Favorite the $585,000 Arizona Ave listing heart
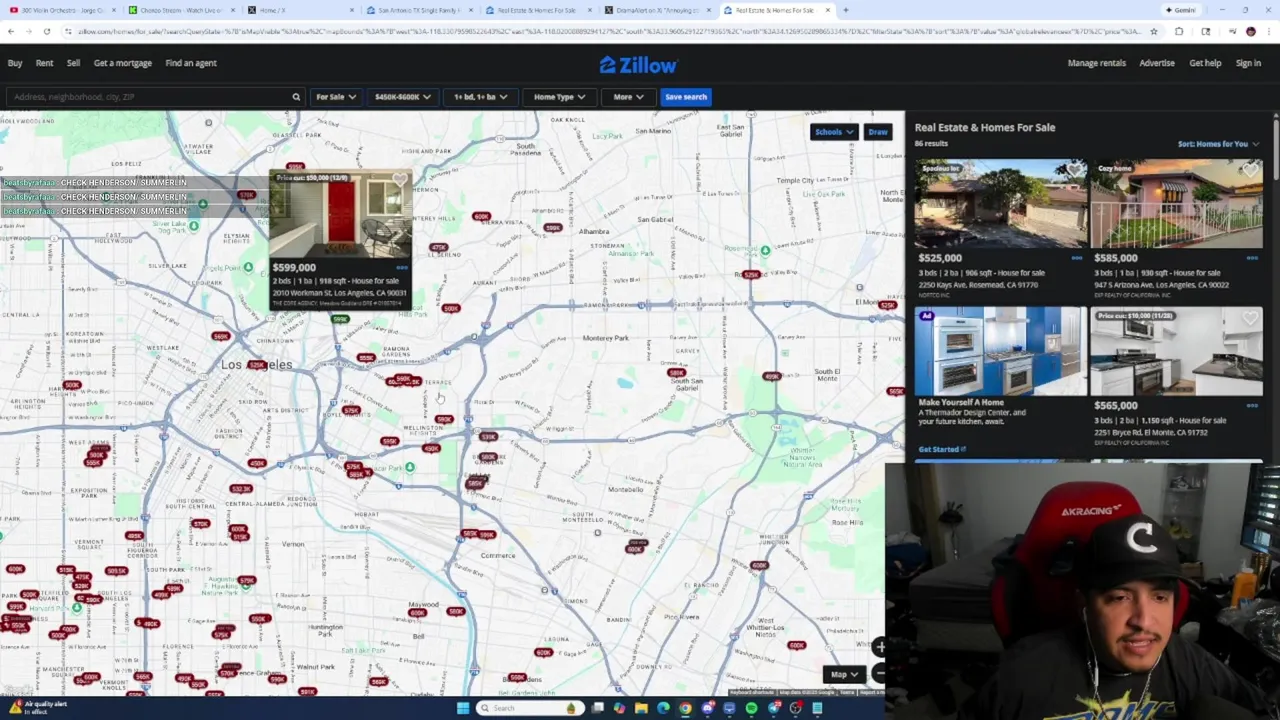 (x=1251, y=171)
